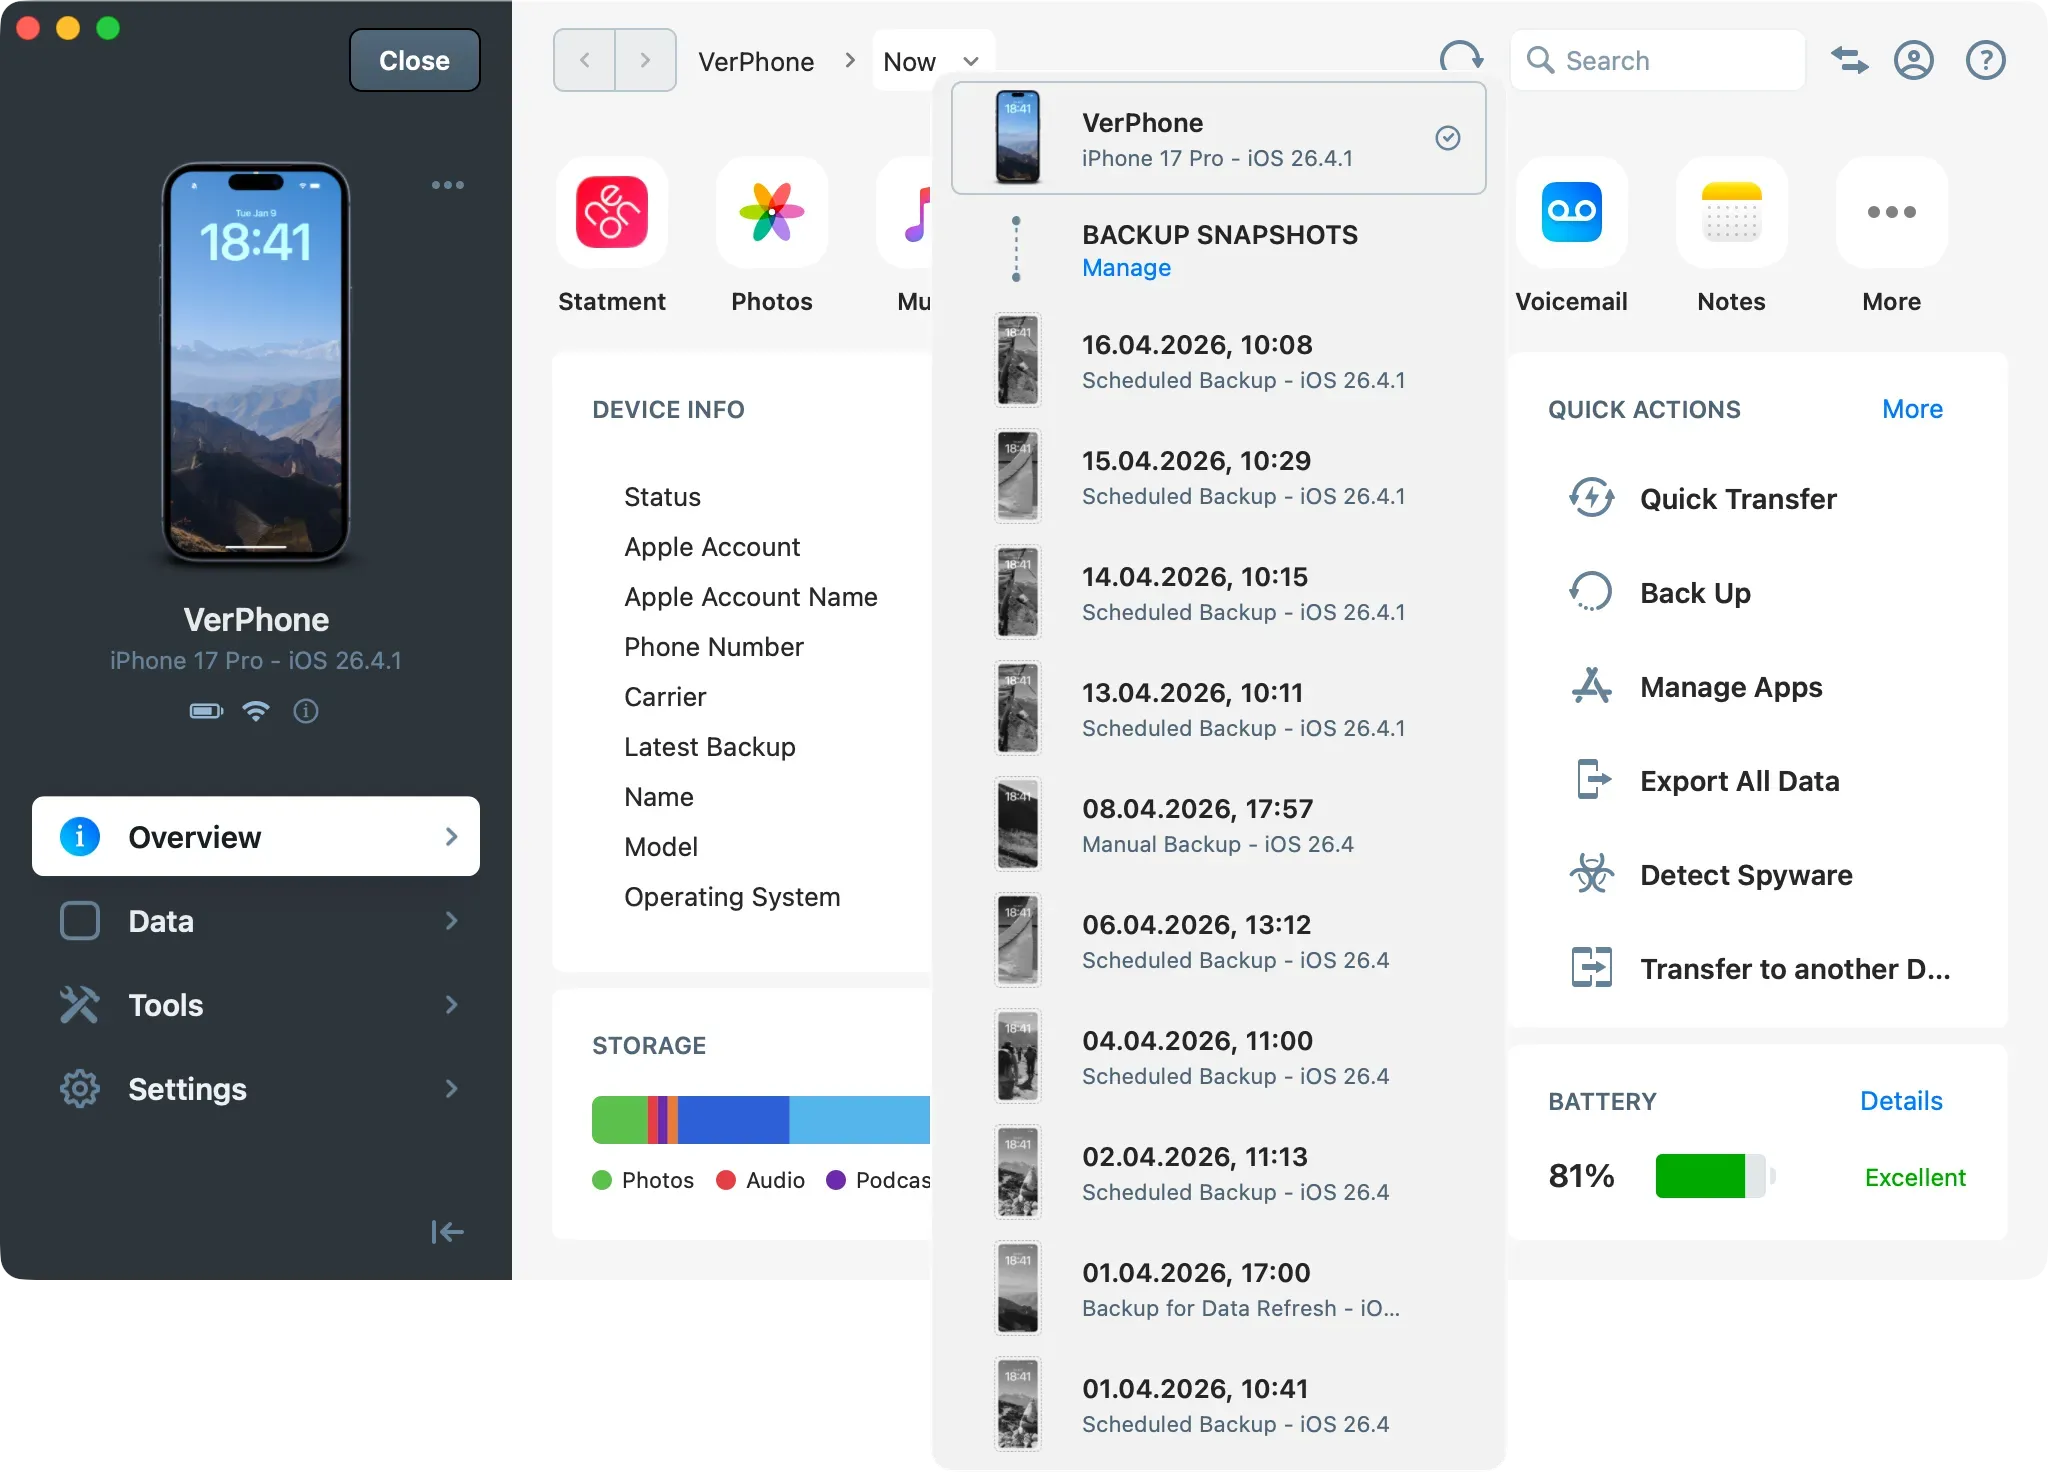Open the Now snapshot dropdown
The width and height of the screenshot is (2048, 1472).
pyautogui.click(x=932, y=60)
